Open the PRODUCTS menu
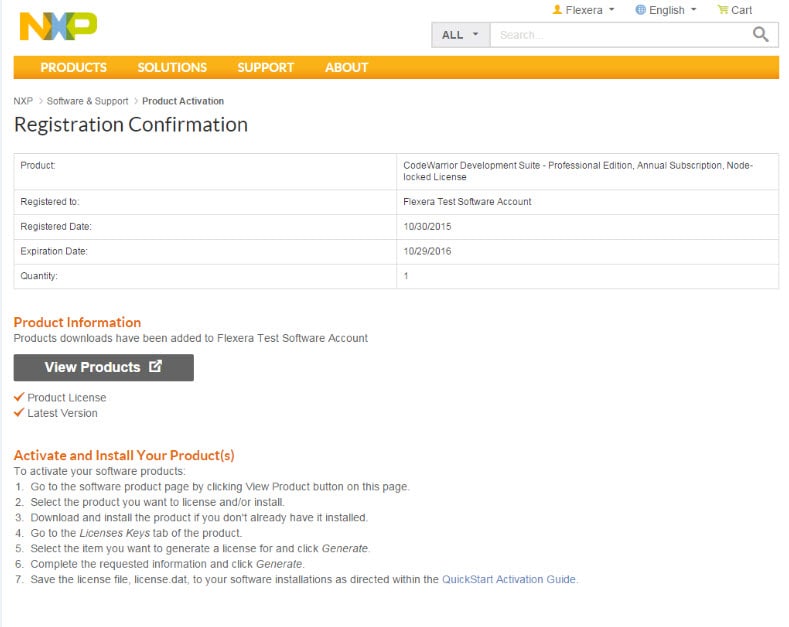789x627 pixels. (73, 68)
